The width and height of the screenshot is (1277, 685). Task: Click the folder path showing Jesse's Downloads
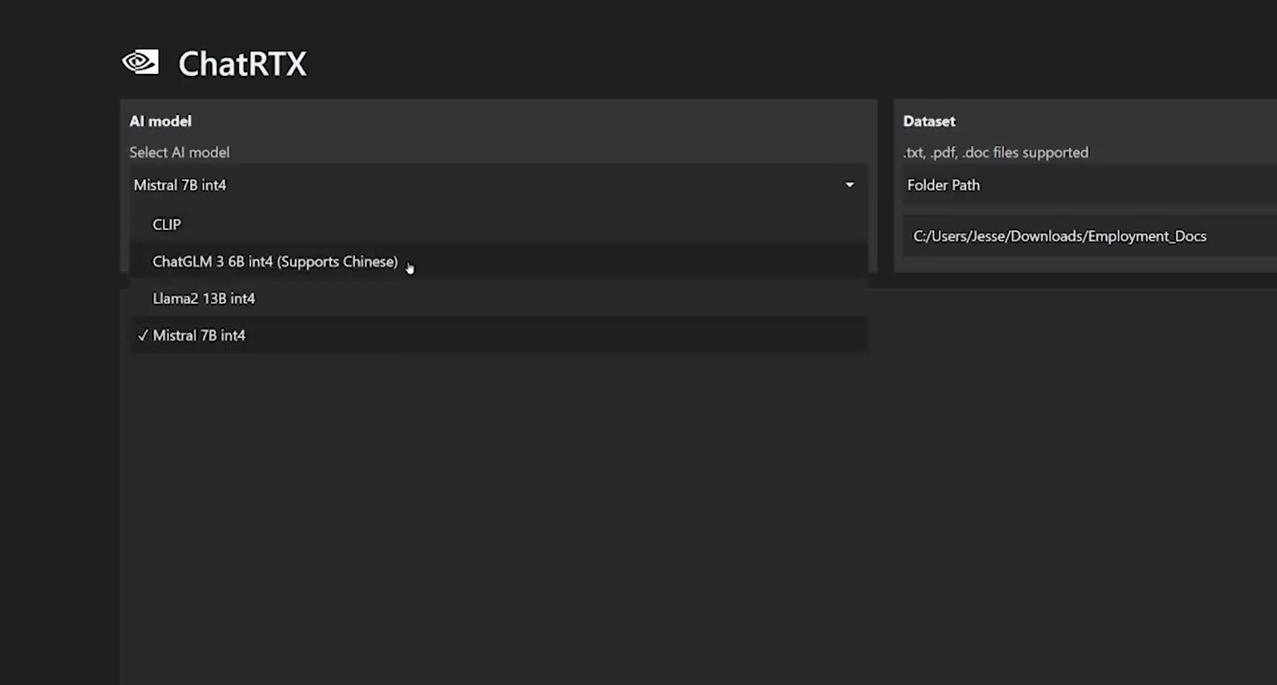click(1059, 236)
